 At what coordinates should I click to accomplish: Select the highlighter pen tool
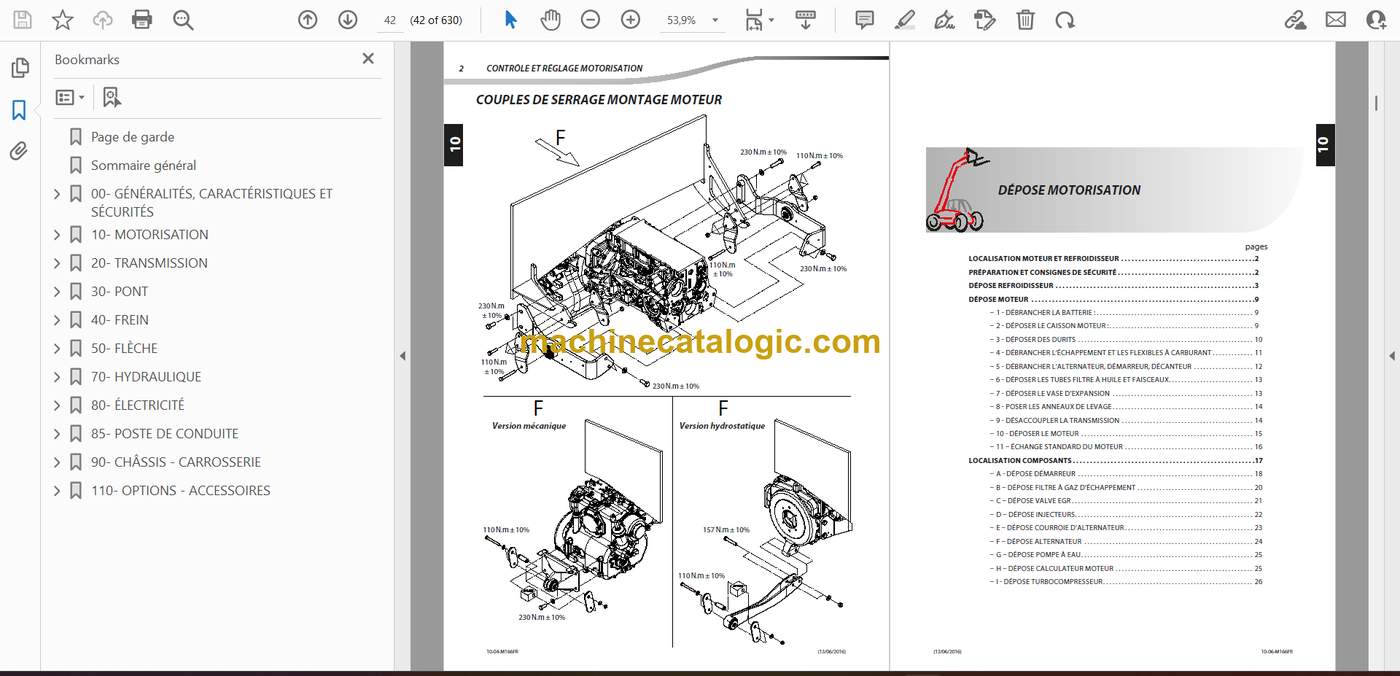904,19
